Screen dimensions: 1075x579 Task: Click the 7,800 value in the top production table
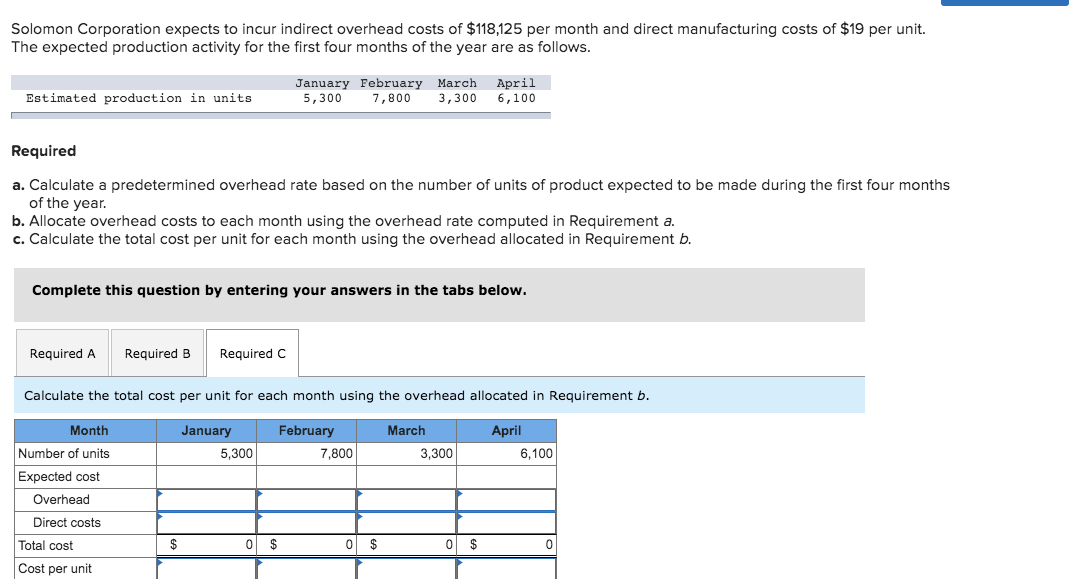(391, 98)
